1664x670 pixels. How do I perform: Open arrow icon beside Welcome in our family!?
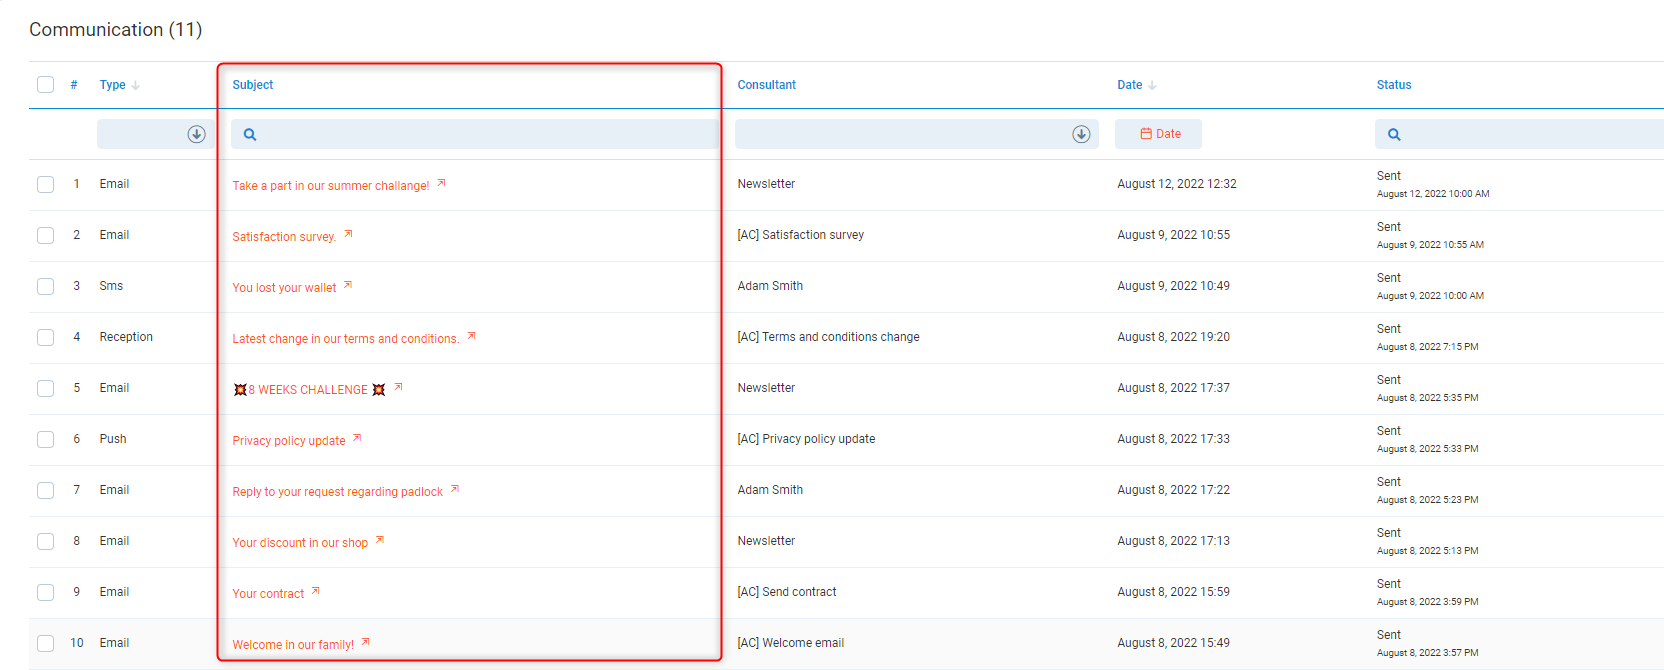[365, 642]
